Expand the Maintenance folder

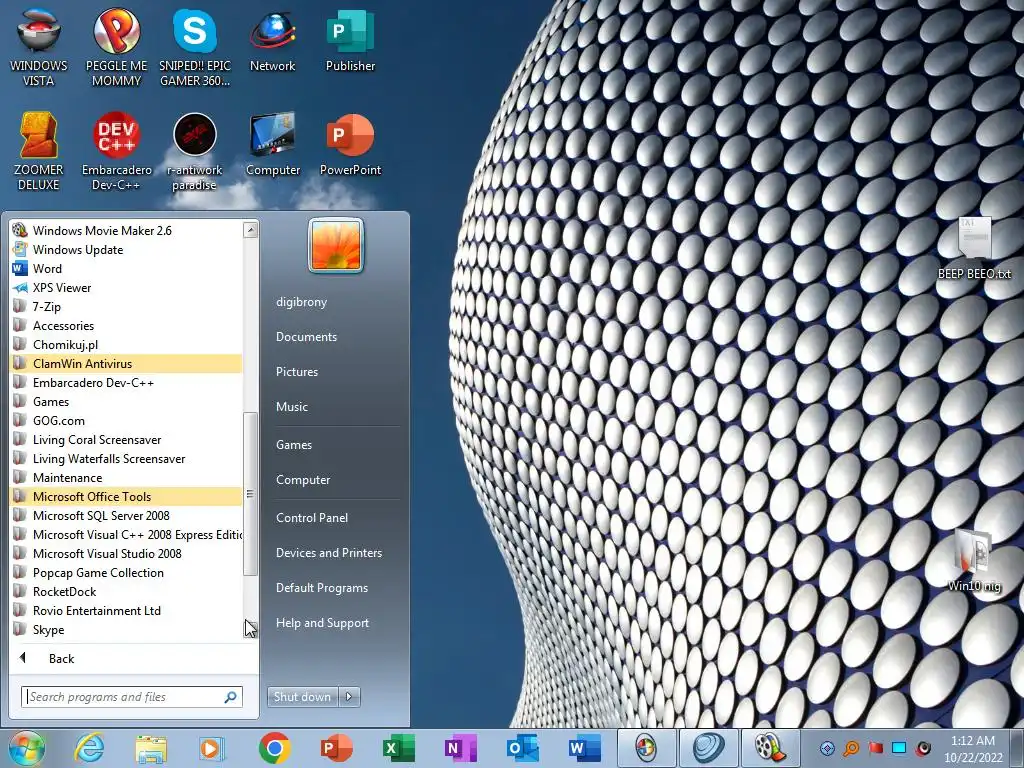pos(127,477)
